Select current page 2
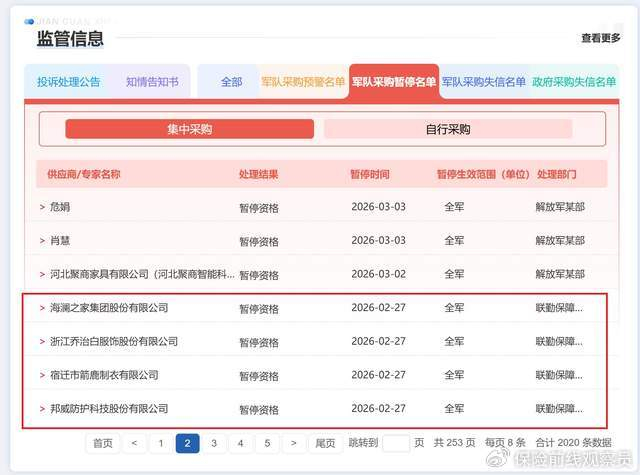 187,443
